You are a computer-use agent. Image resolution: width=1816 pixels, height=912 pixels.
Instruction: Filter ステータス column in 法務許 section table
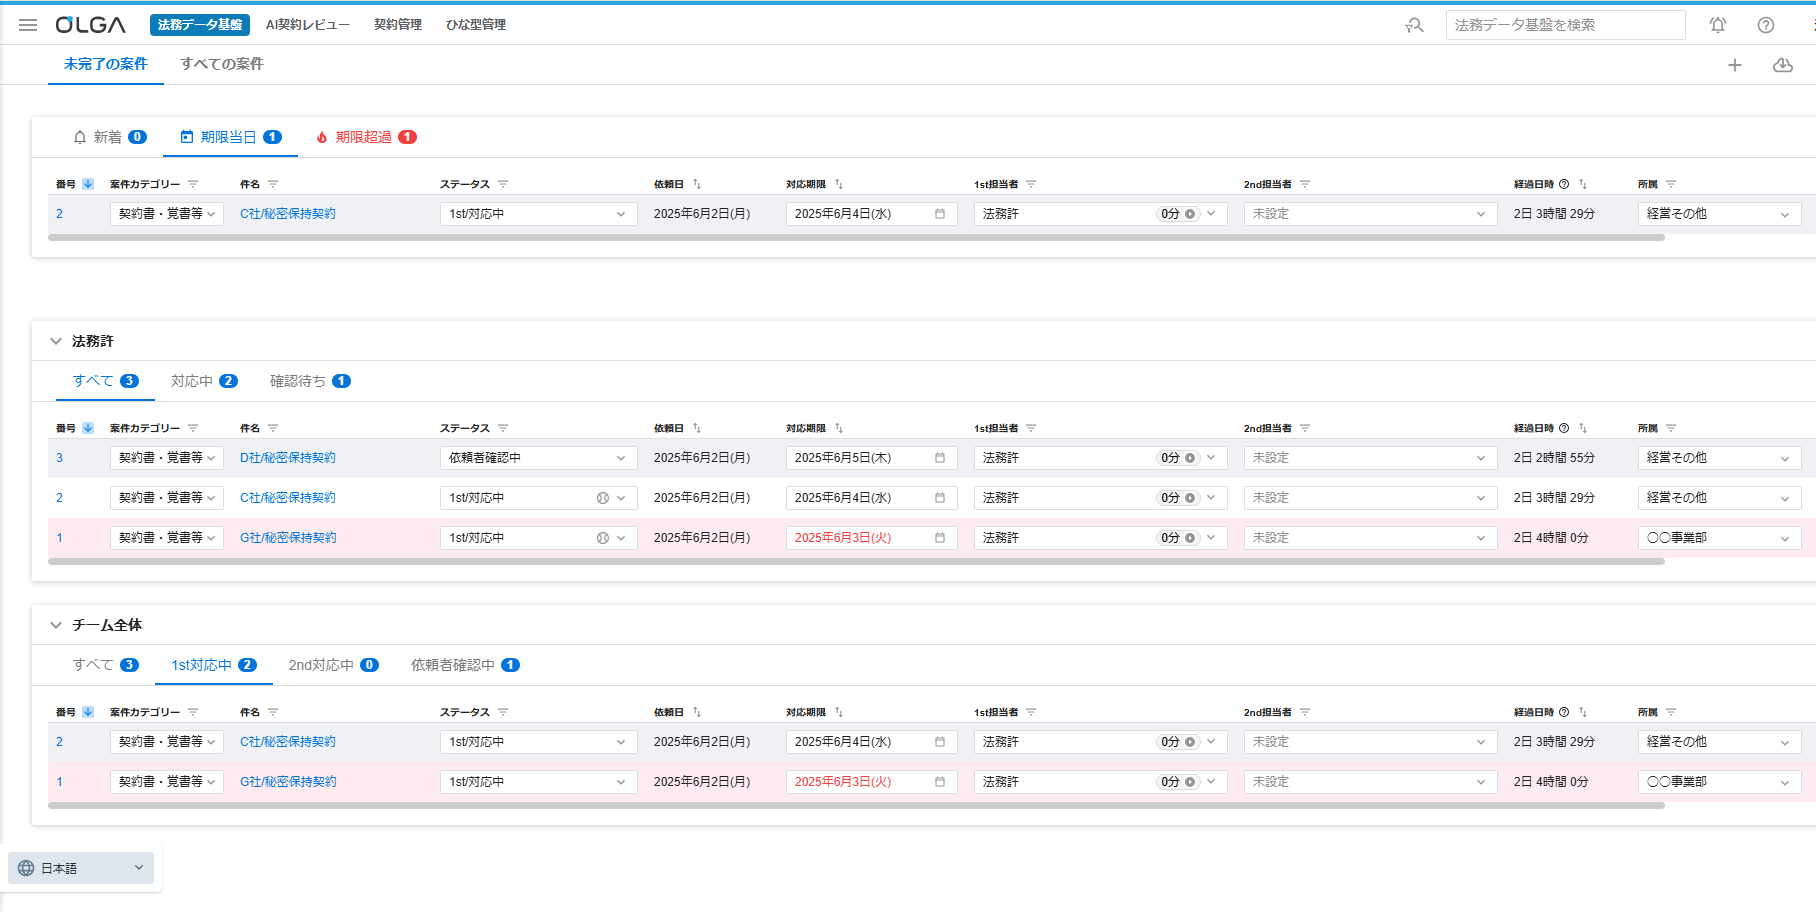click(503, 428)
